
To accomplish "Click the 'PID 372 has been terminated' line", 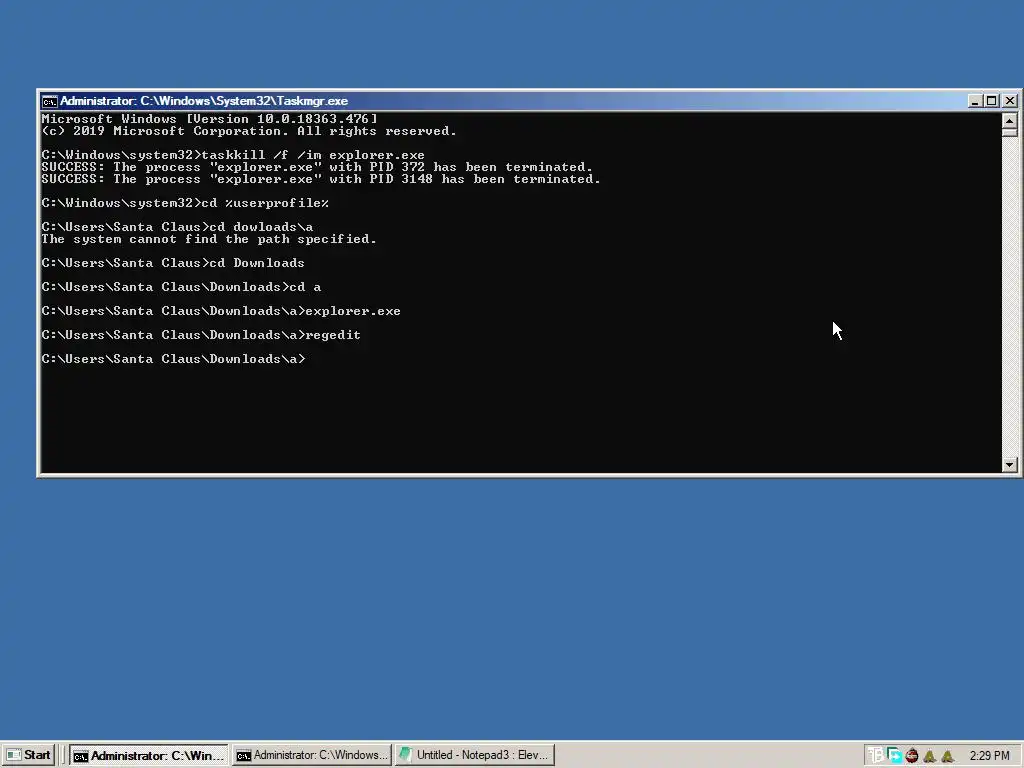I will click(317, 167).
